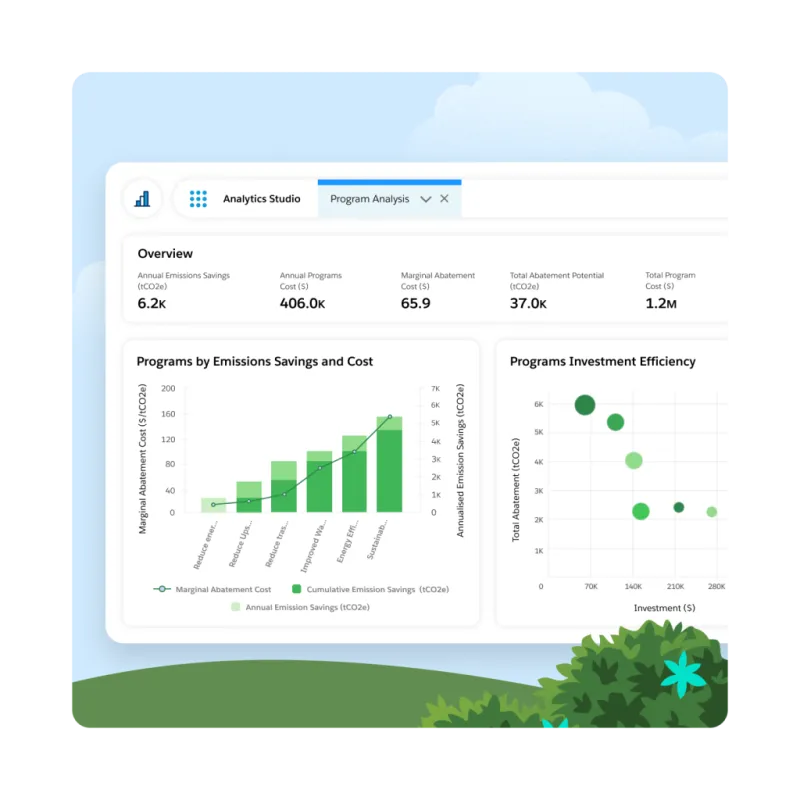Click the 65.9 marginal abatement cost value
800x800 pixels.
[415, 304]
